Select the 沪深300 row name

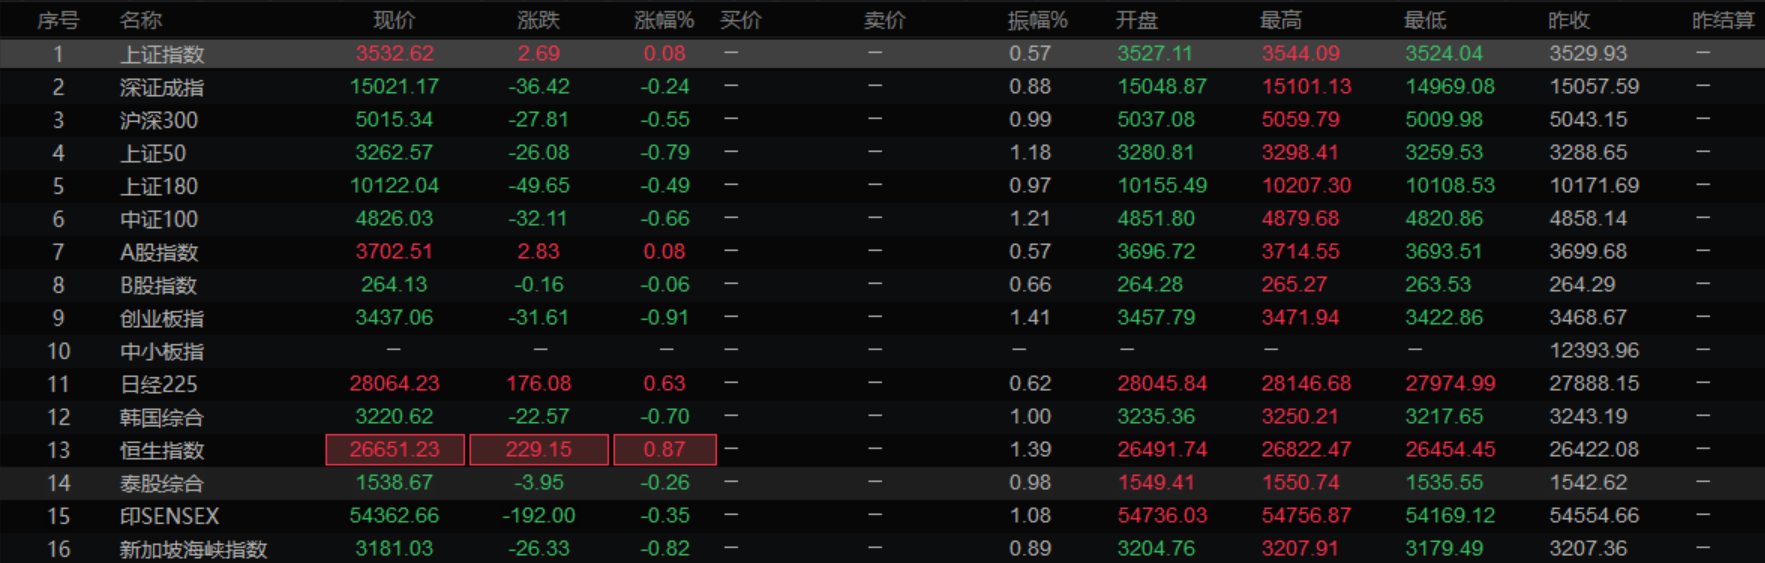(x=159, y=120)
